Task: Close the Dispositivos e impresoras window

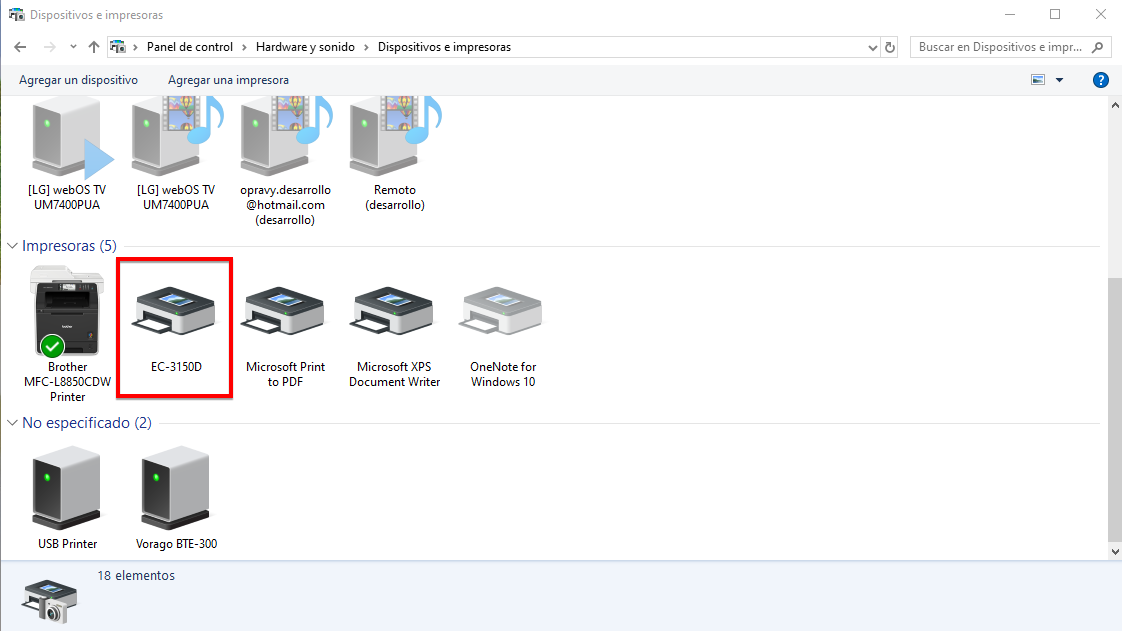Action: [1101, 14]
